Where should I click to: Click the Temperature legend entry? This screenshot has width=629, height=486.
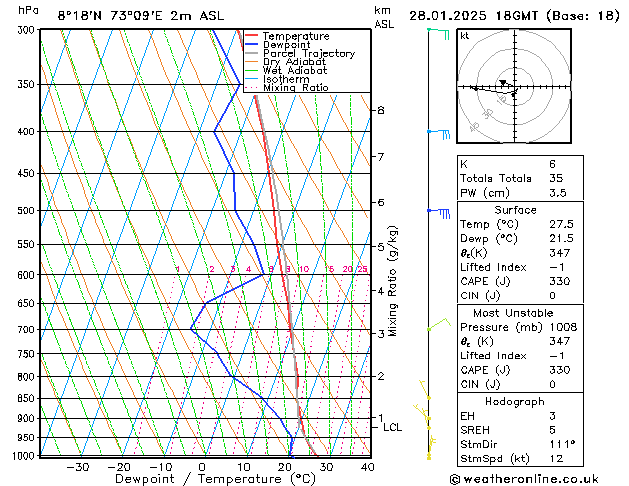point(296,36)
